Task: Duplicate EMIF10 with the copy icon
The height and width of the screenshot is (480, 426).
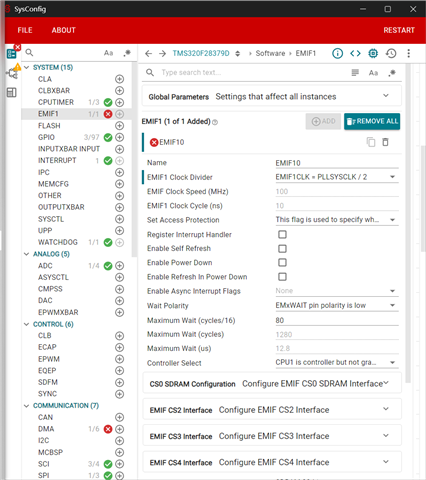Action: click(x=371, y=142)
